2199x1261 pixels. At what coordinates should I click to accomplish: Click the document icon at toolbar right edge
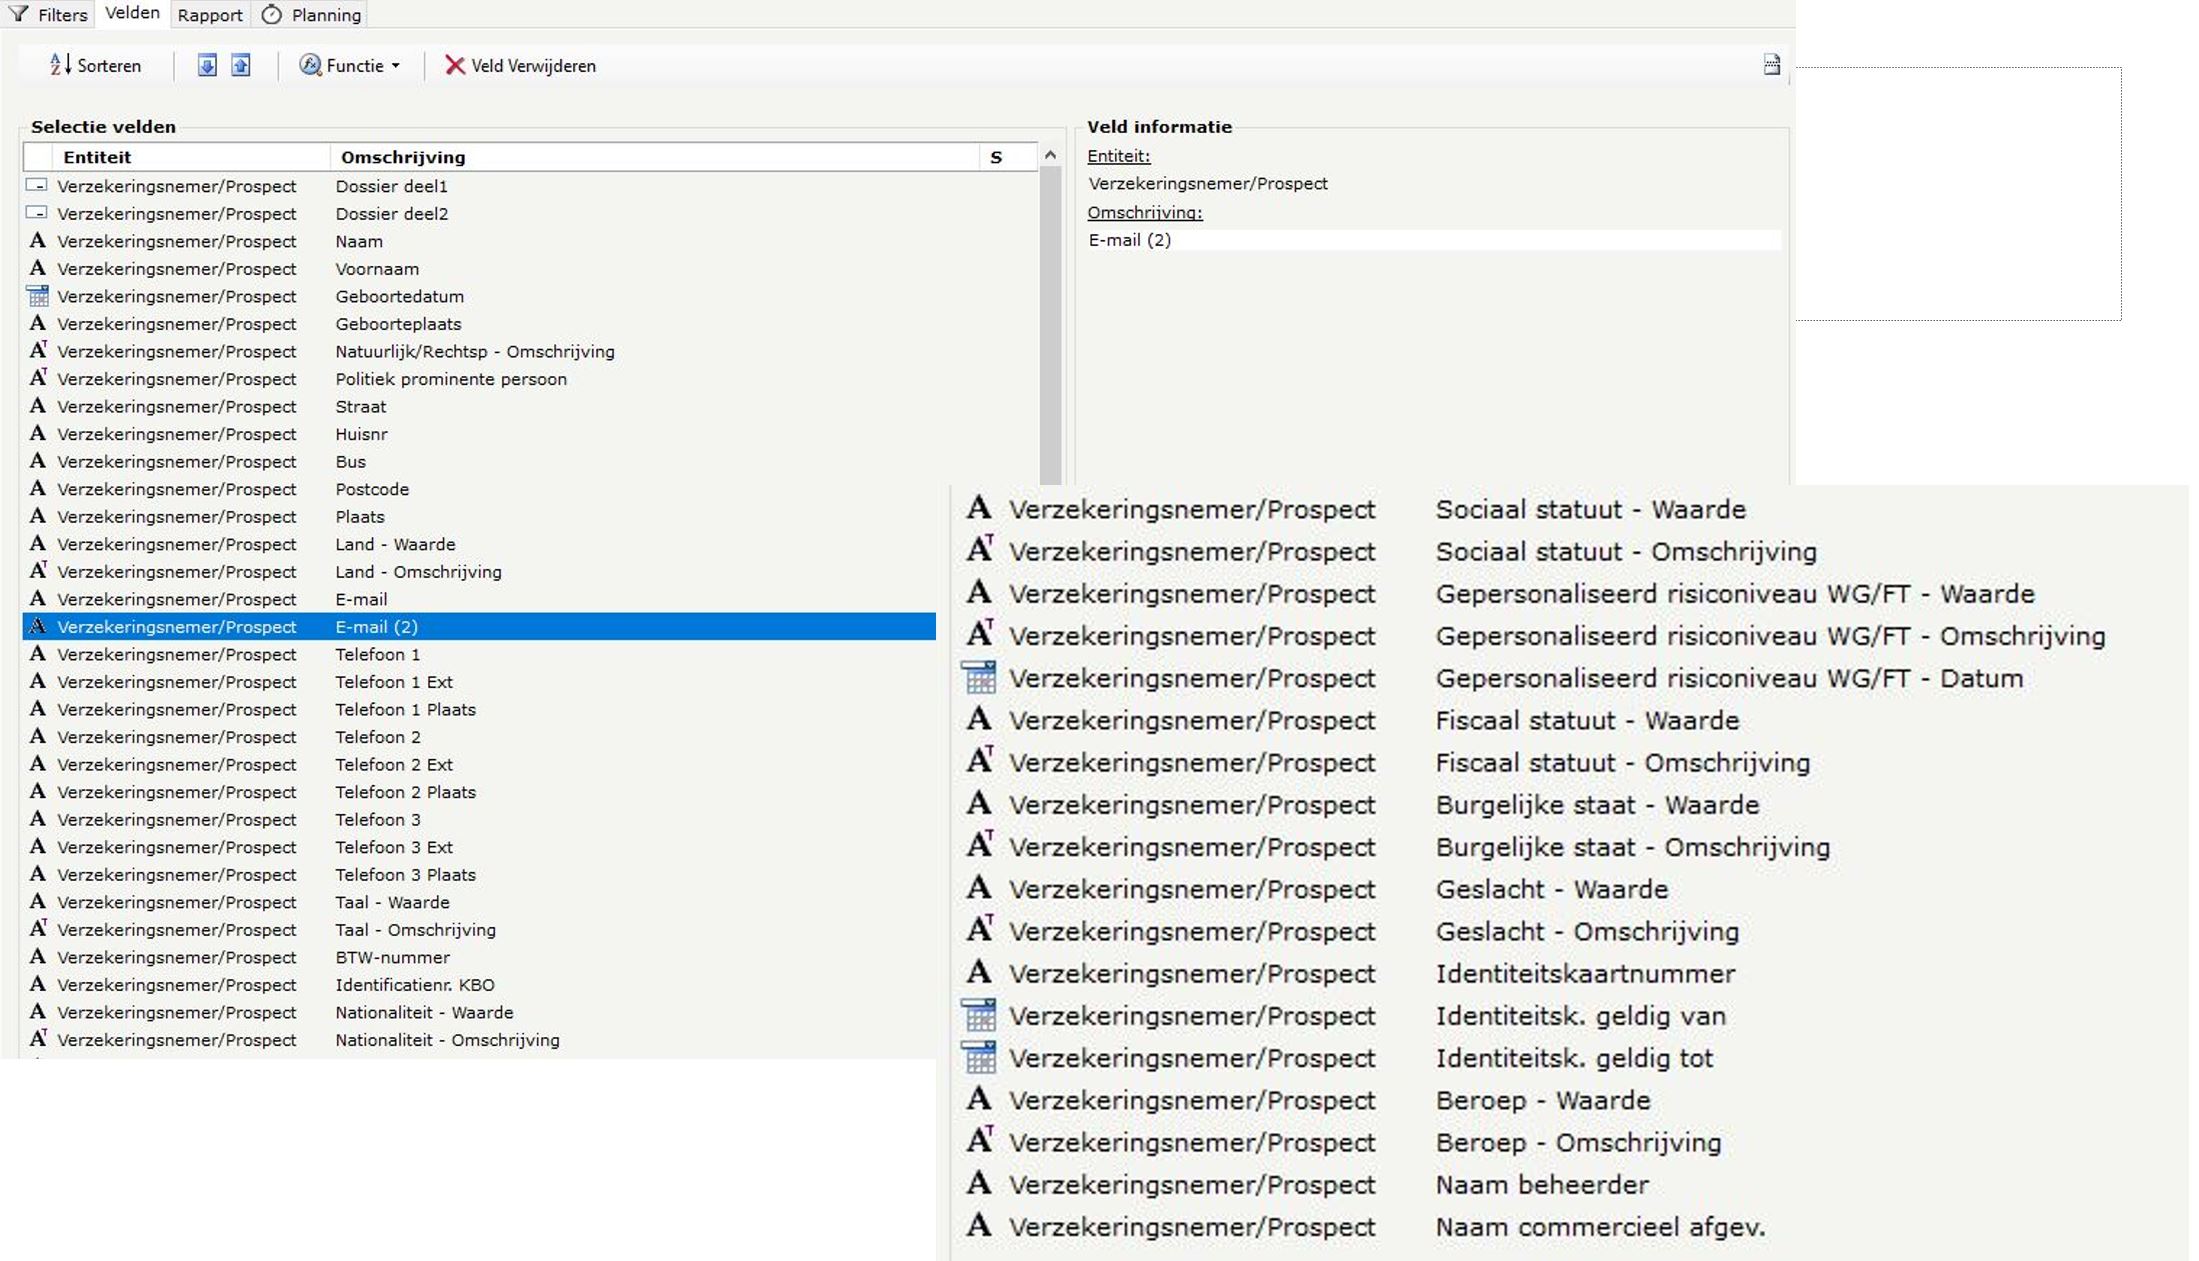(x=1771, y=66)
